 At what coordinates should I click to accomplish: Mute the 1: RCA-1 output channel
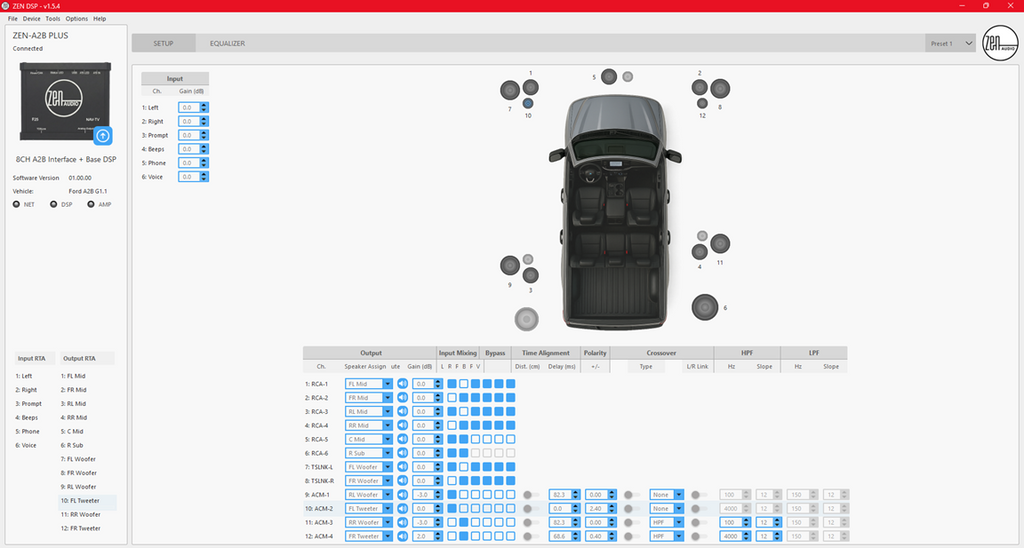402,383
